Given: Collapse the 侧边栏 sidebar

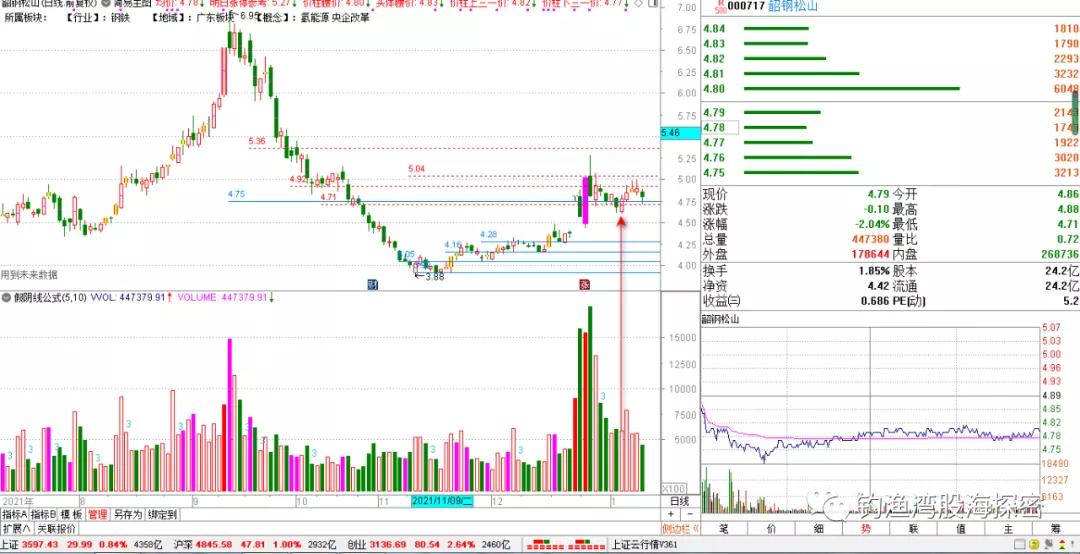Looking at the screenshot, I should point(681,529).
